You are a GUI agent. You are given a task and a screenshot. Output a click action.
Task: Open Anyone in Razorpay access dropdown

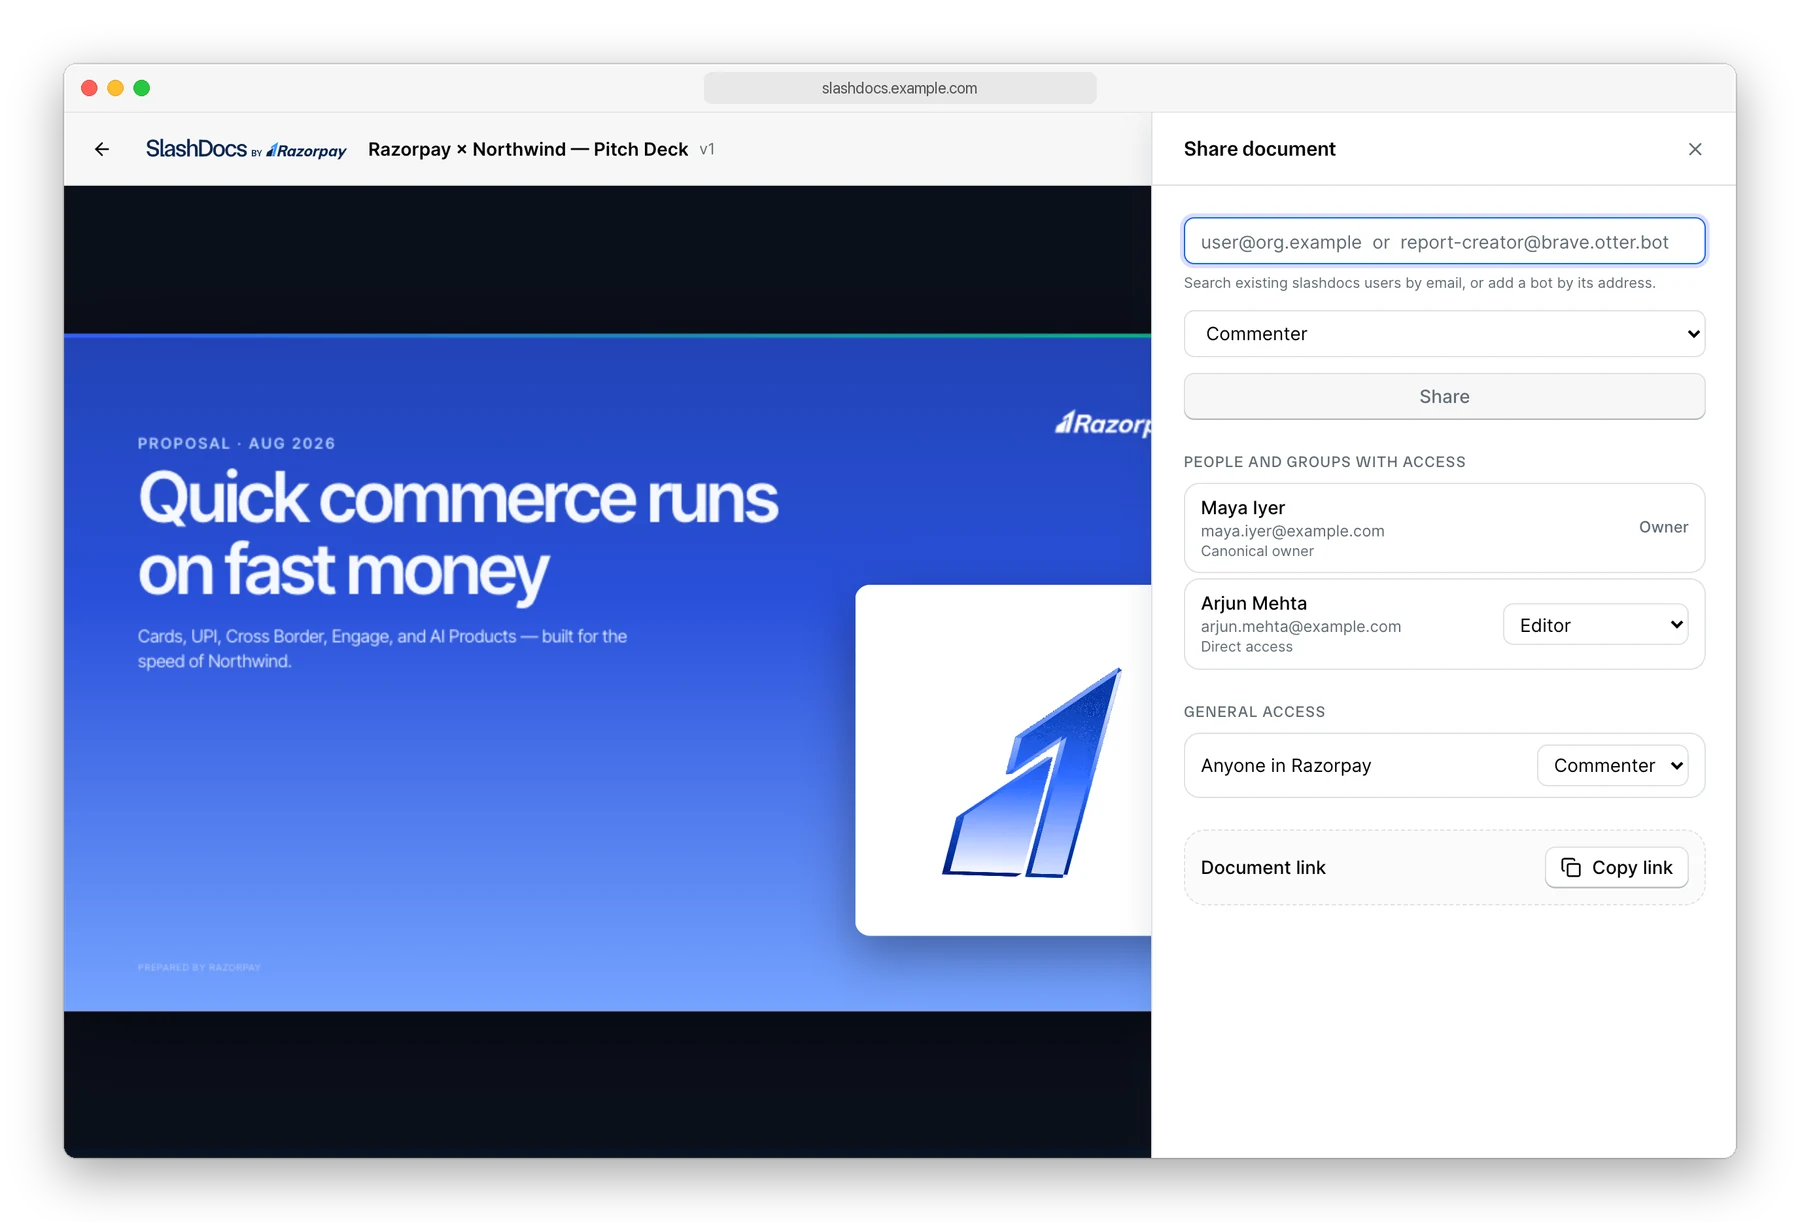1613,765
